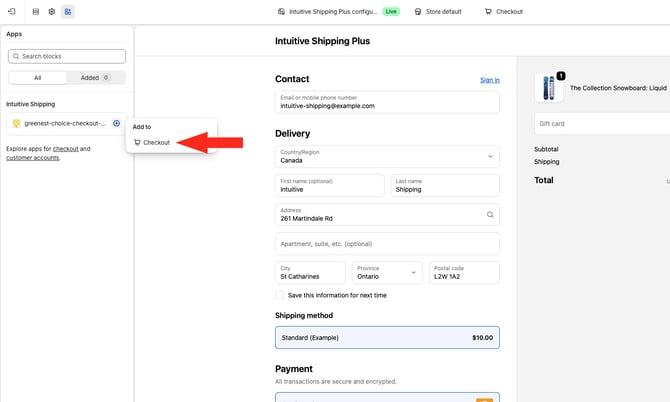Click the greenest-choice-checkout block row
The width and height of the screenshot is (670, 402).
coord(67,123)
